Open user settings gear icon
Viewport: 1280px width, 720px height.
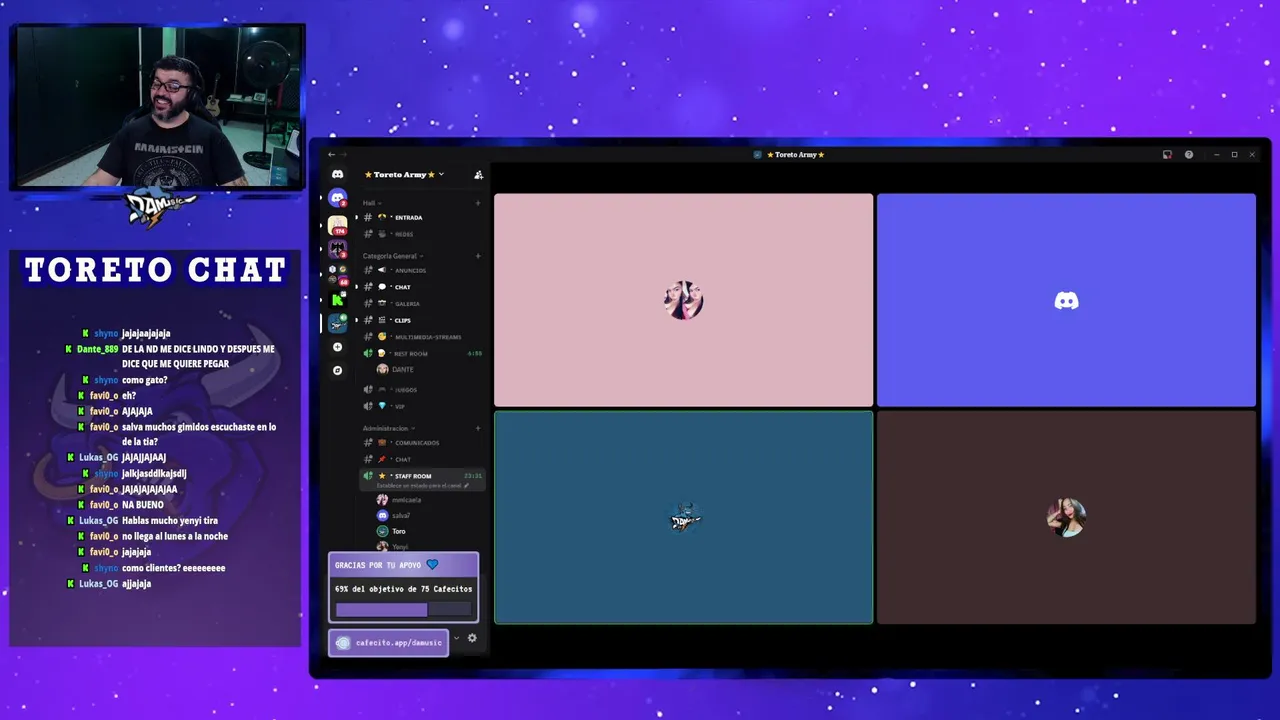click(x=472, y=638)
